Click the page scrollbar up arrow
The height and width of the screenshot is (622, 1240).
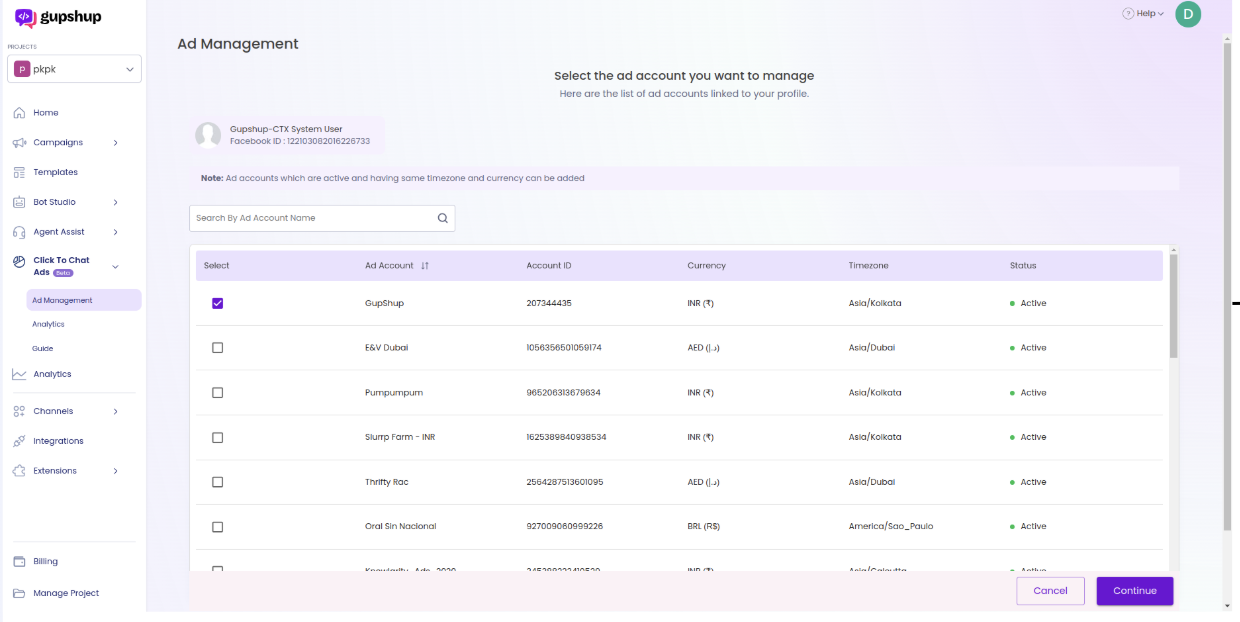tap(1227, 38)
